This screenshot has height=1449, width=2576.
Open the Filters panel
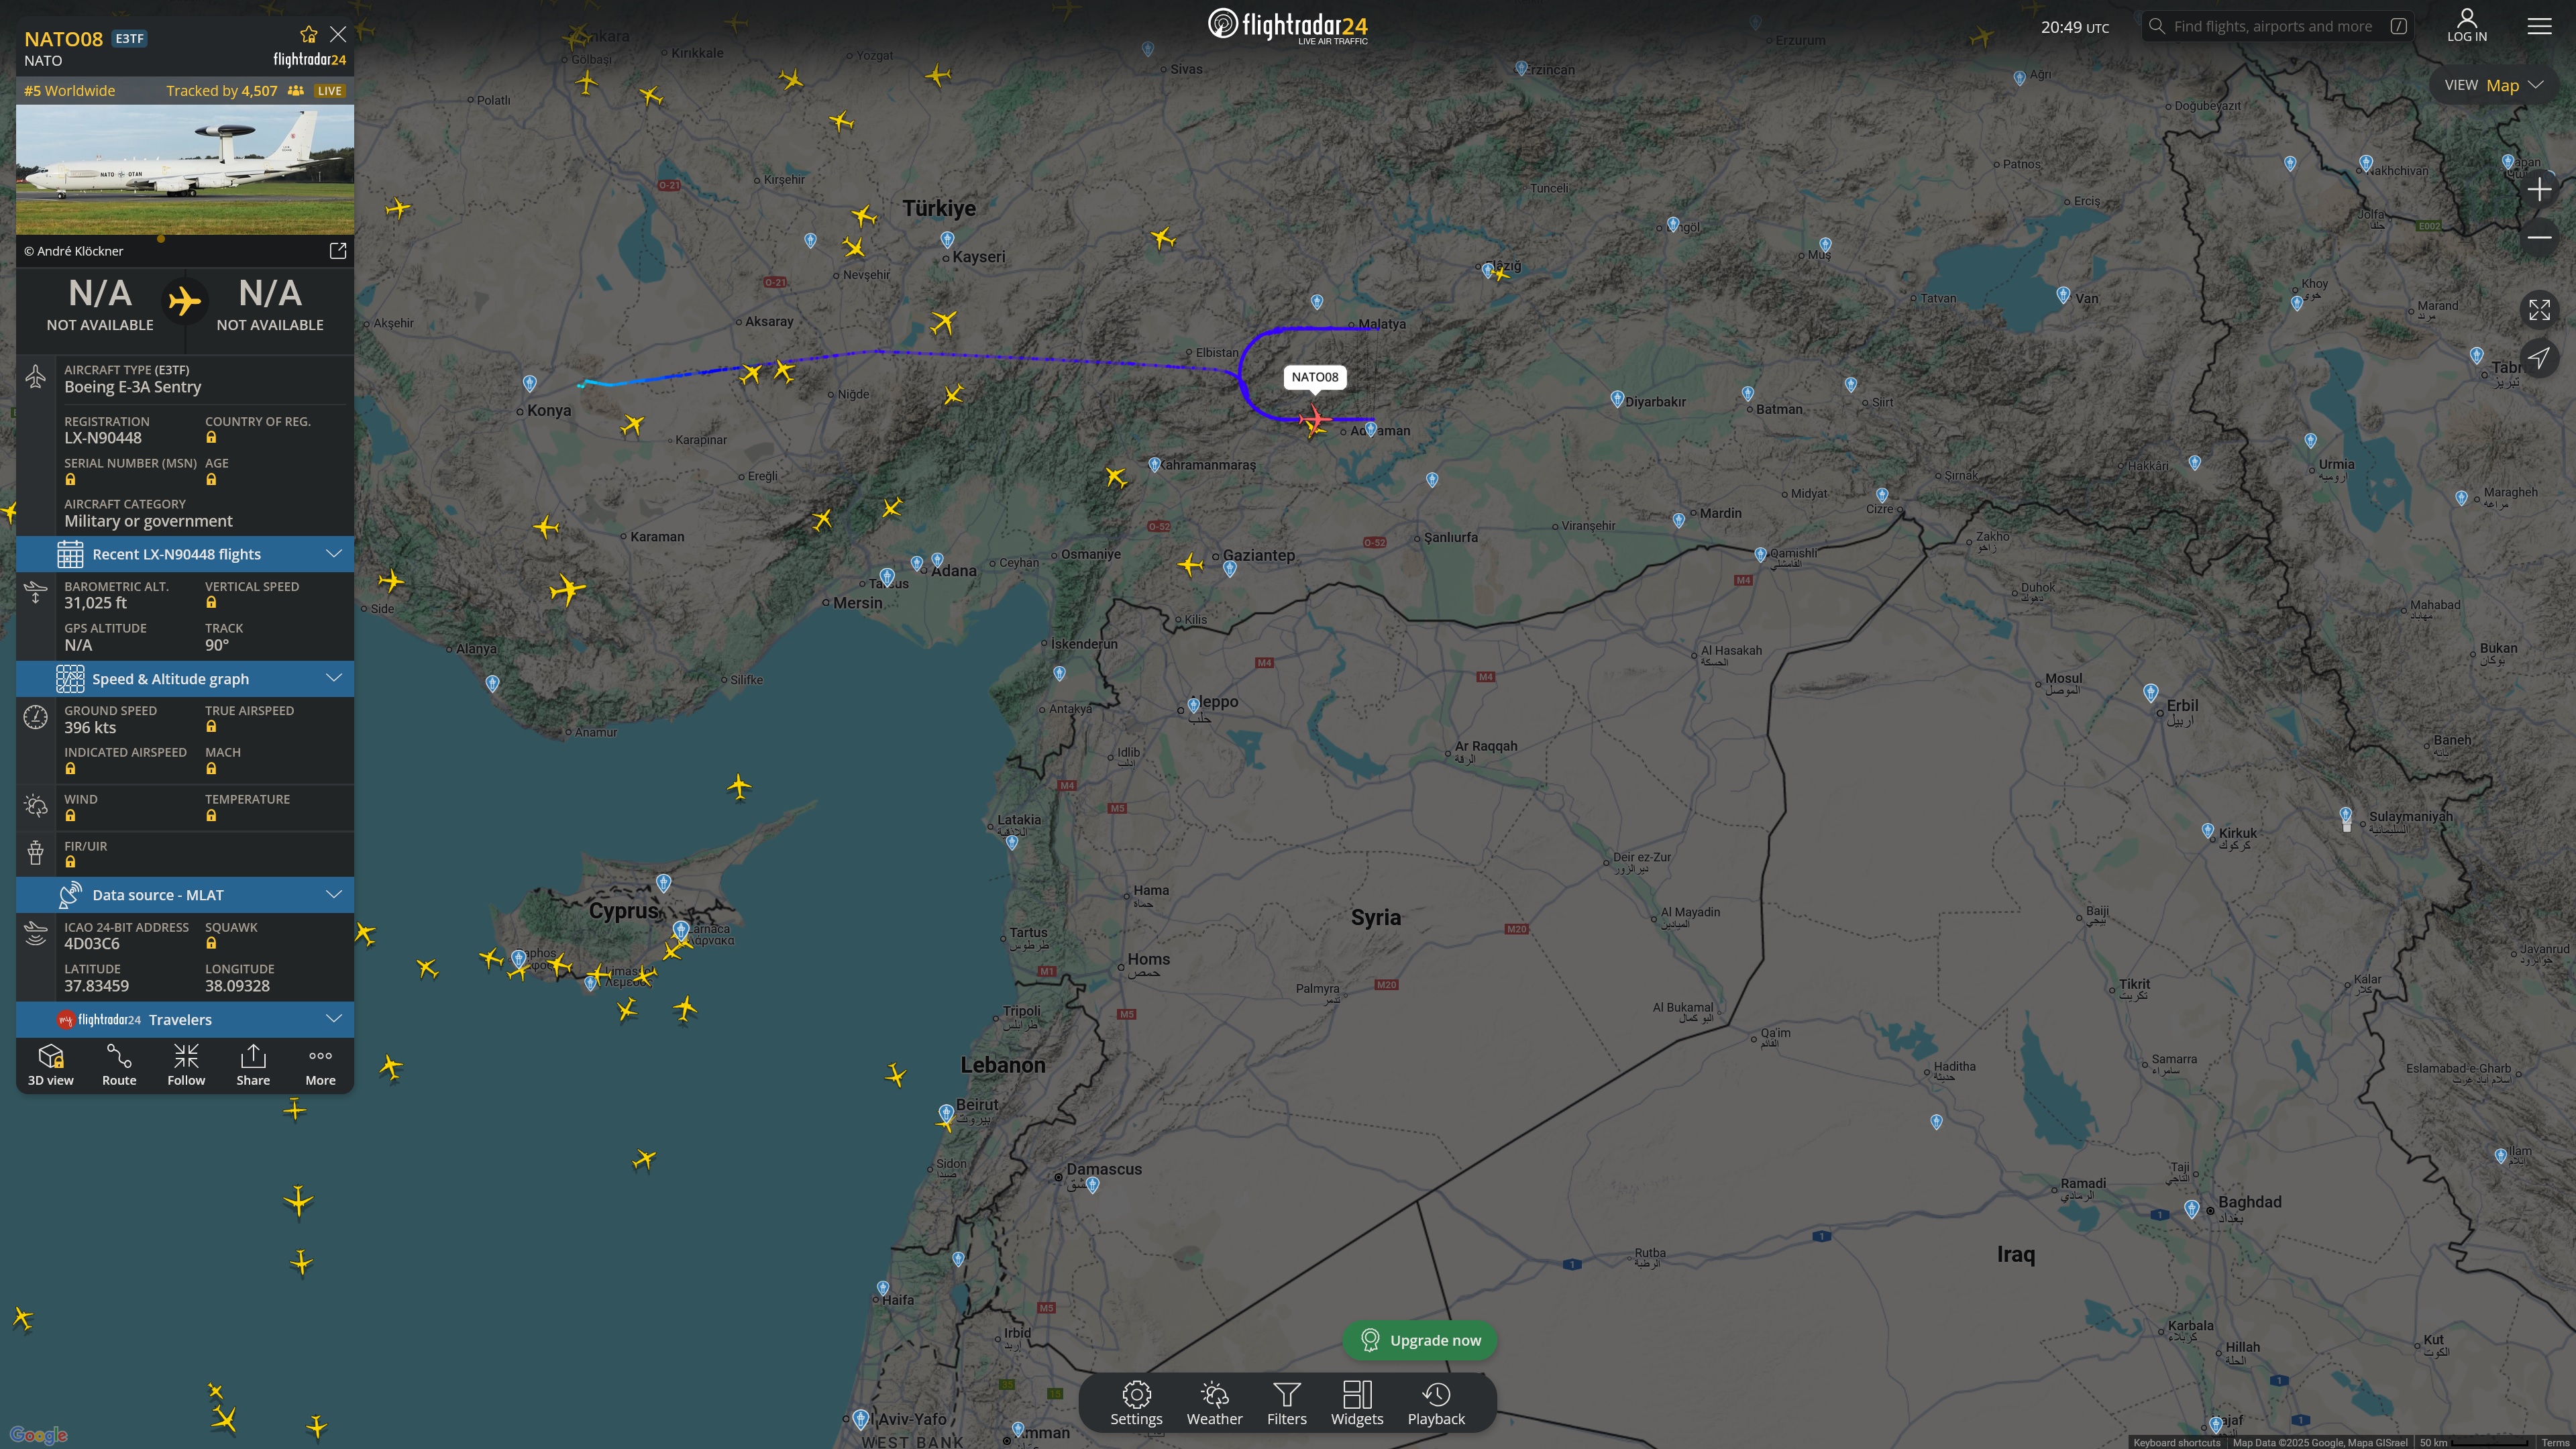[x=1287, y=1404]
